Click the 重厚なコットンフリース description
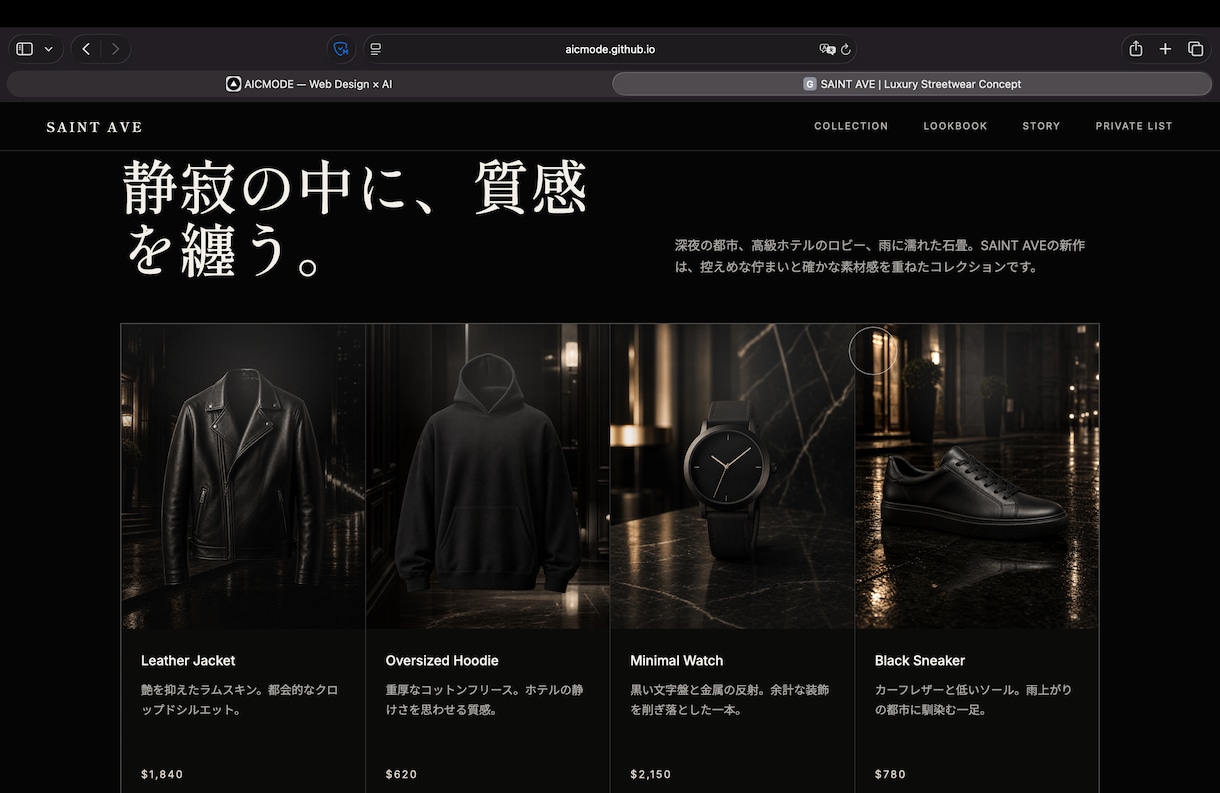 485,700
